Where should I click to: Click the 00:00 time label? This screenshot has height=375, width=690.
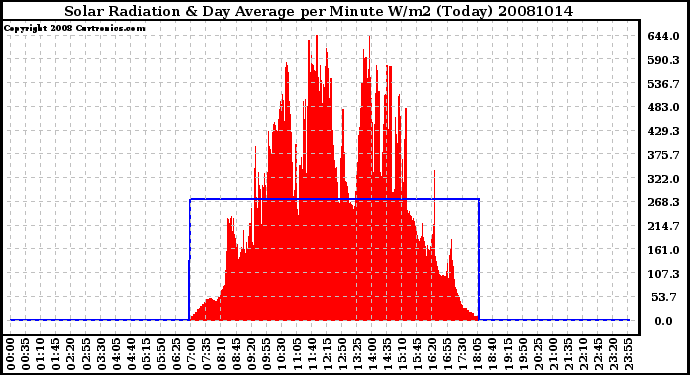(x=11, y=354)
